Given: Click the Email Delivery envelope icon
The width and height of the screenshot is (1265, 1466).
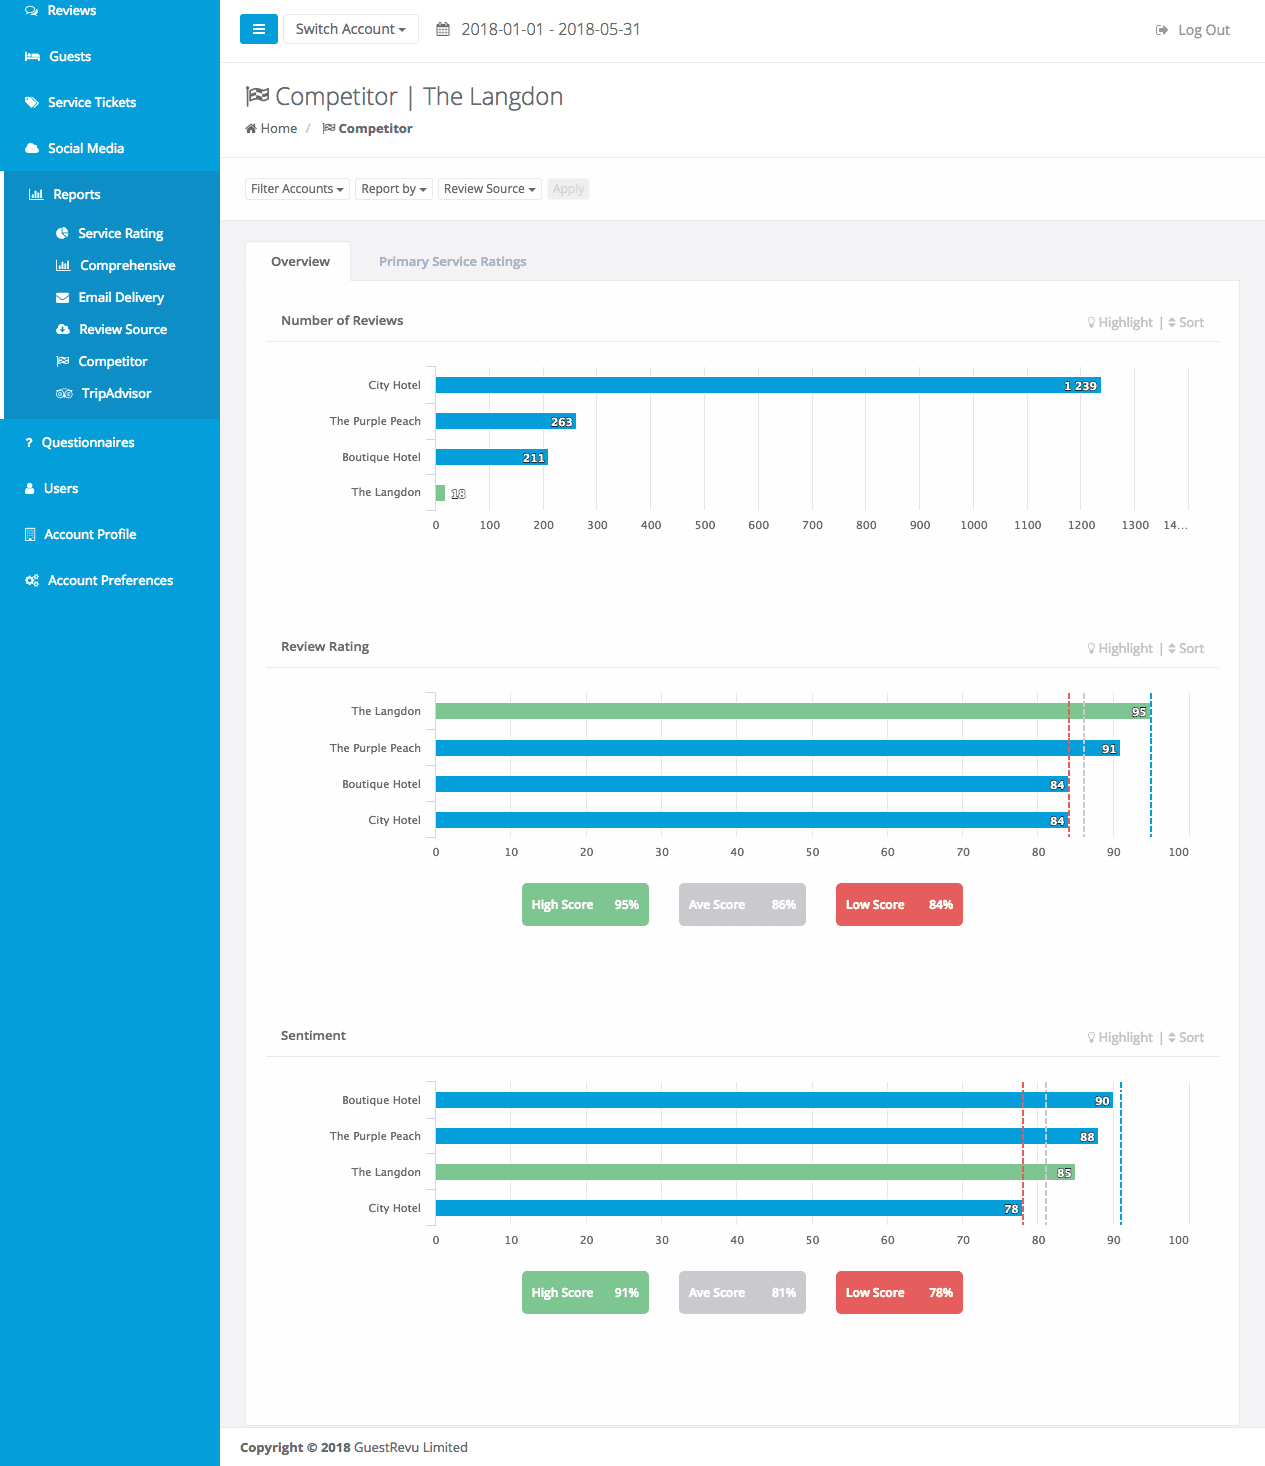Looking at the screenshot, I should pyautogui.click(x=63, y=297).
